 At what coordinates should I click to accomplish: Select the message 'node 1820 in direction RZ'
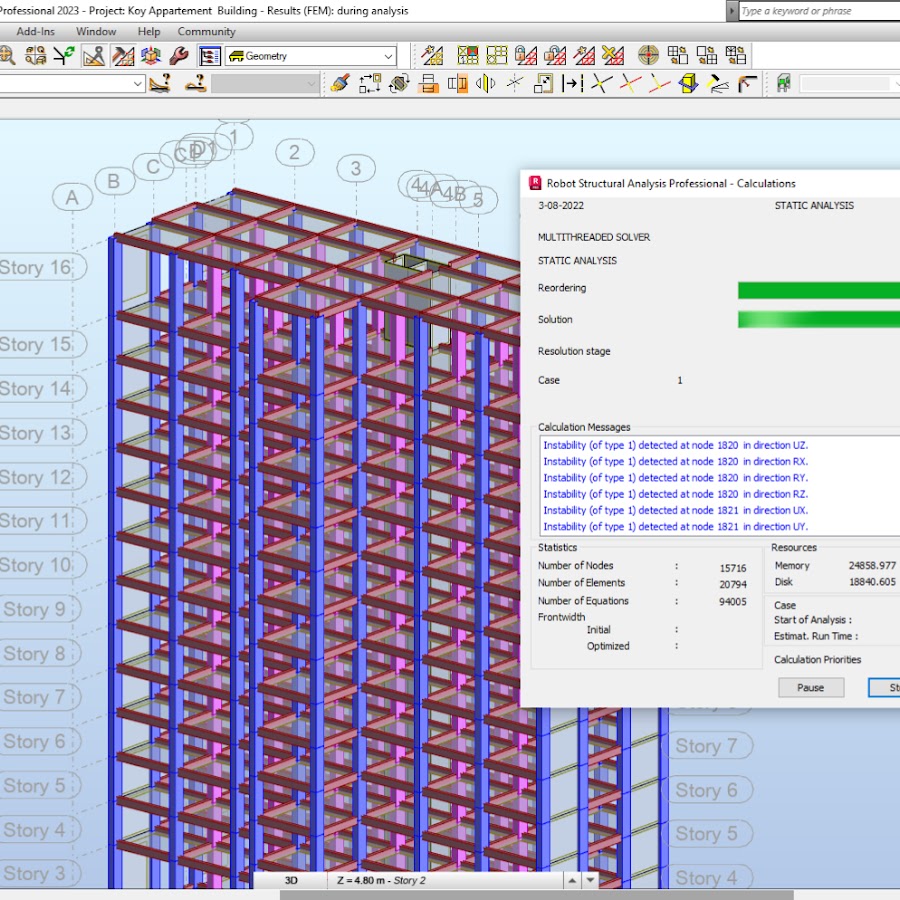[676, 494]
